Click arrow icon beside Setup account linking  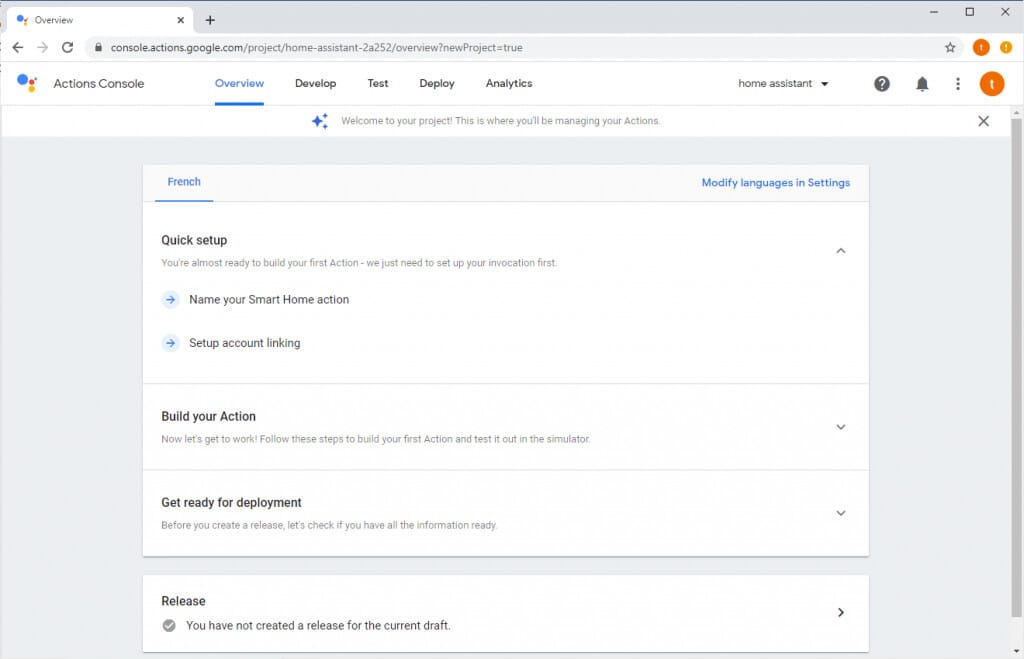point(170,343)
